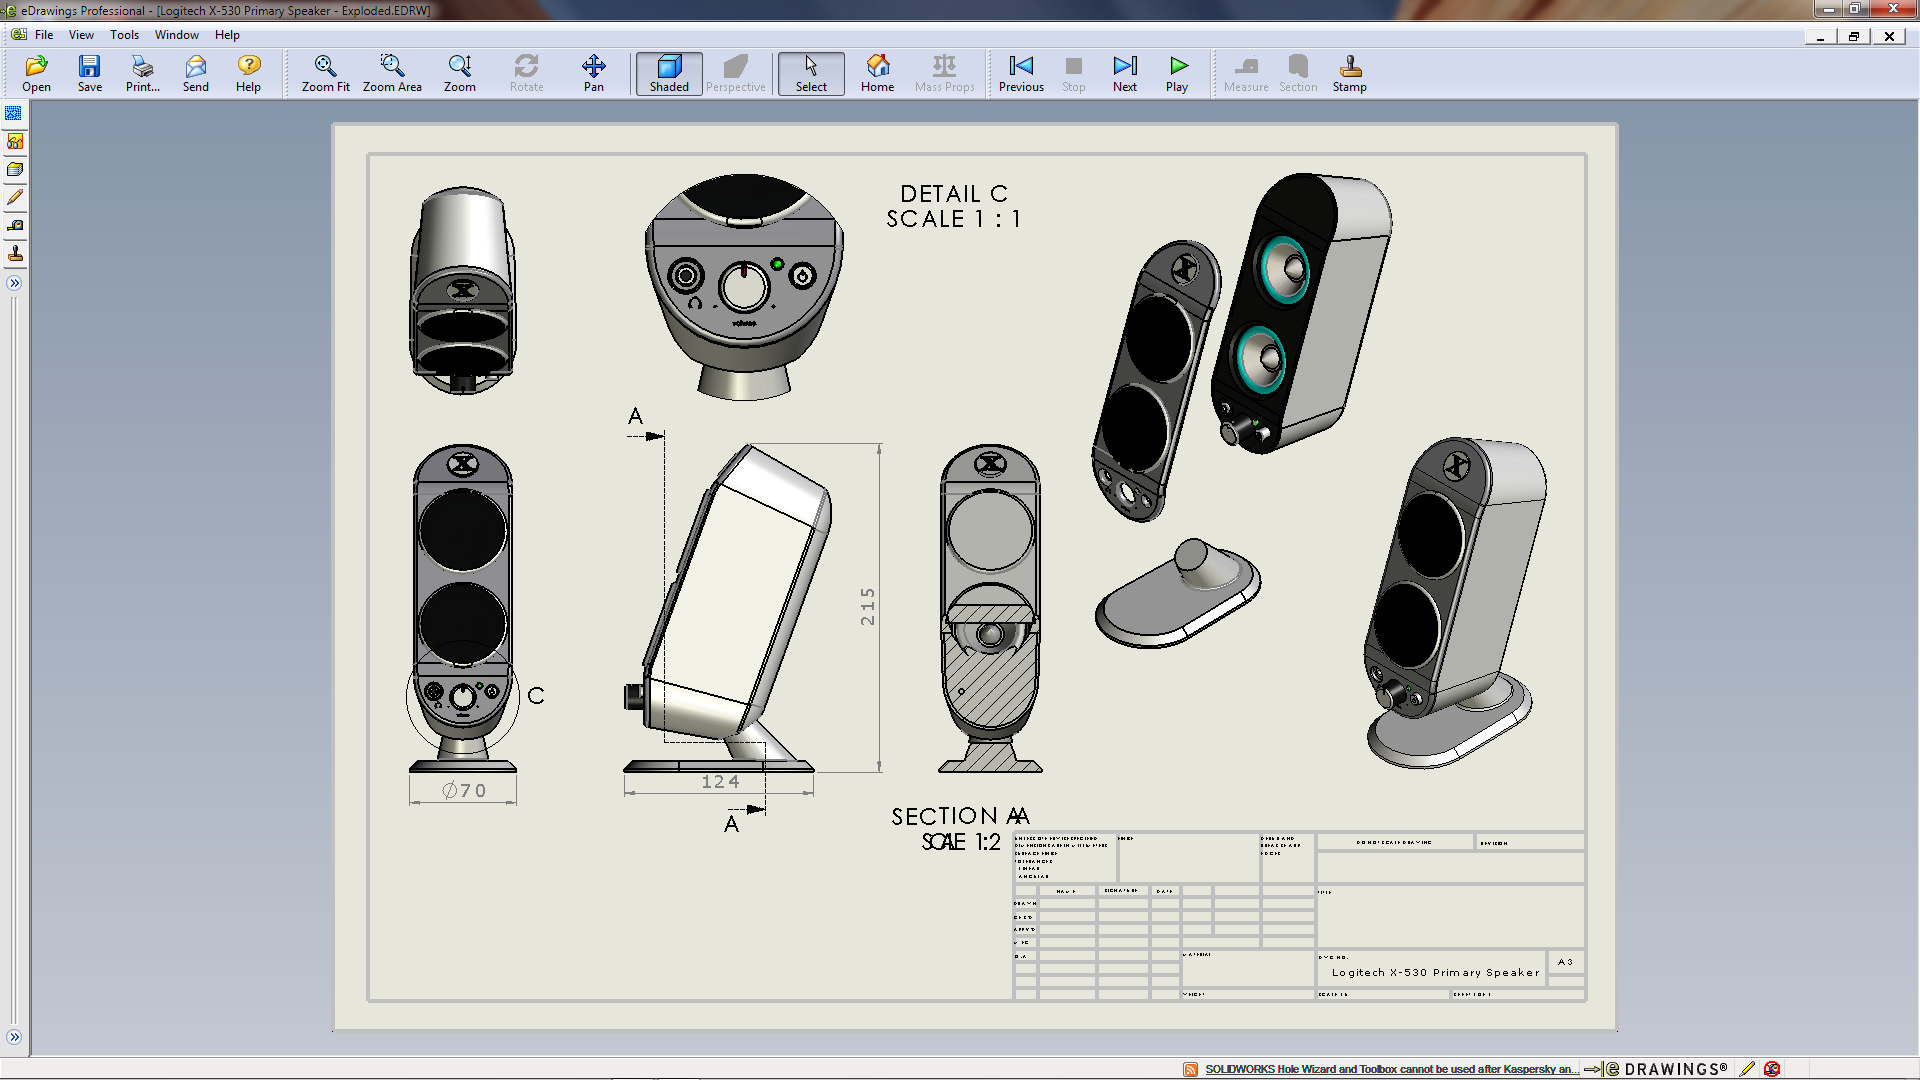Click the RSS feed icon in status bar
Image resolution: width=1920 pixels, height=1080 pixels.
pyautogui.click(x=1190, y=1069)
